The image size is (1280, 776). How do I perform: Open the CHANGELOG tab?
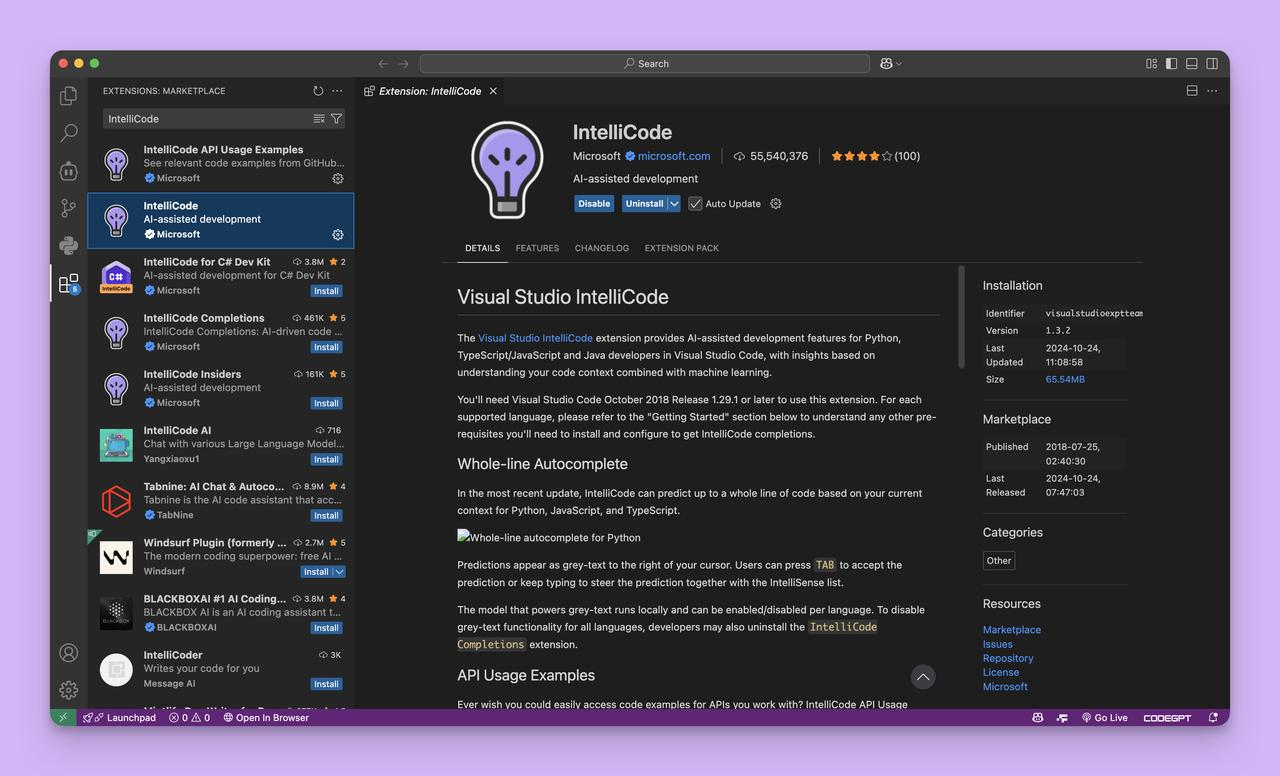click(601, 248)
